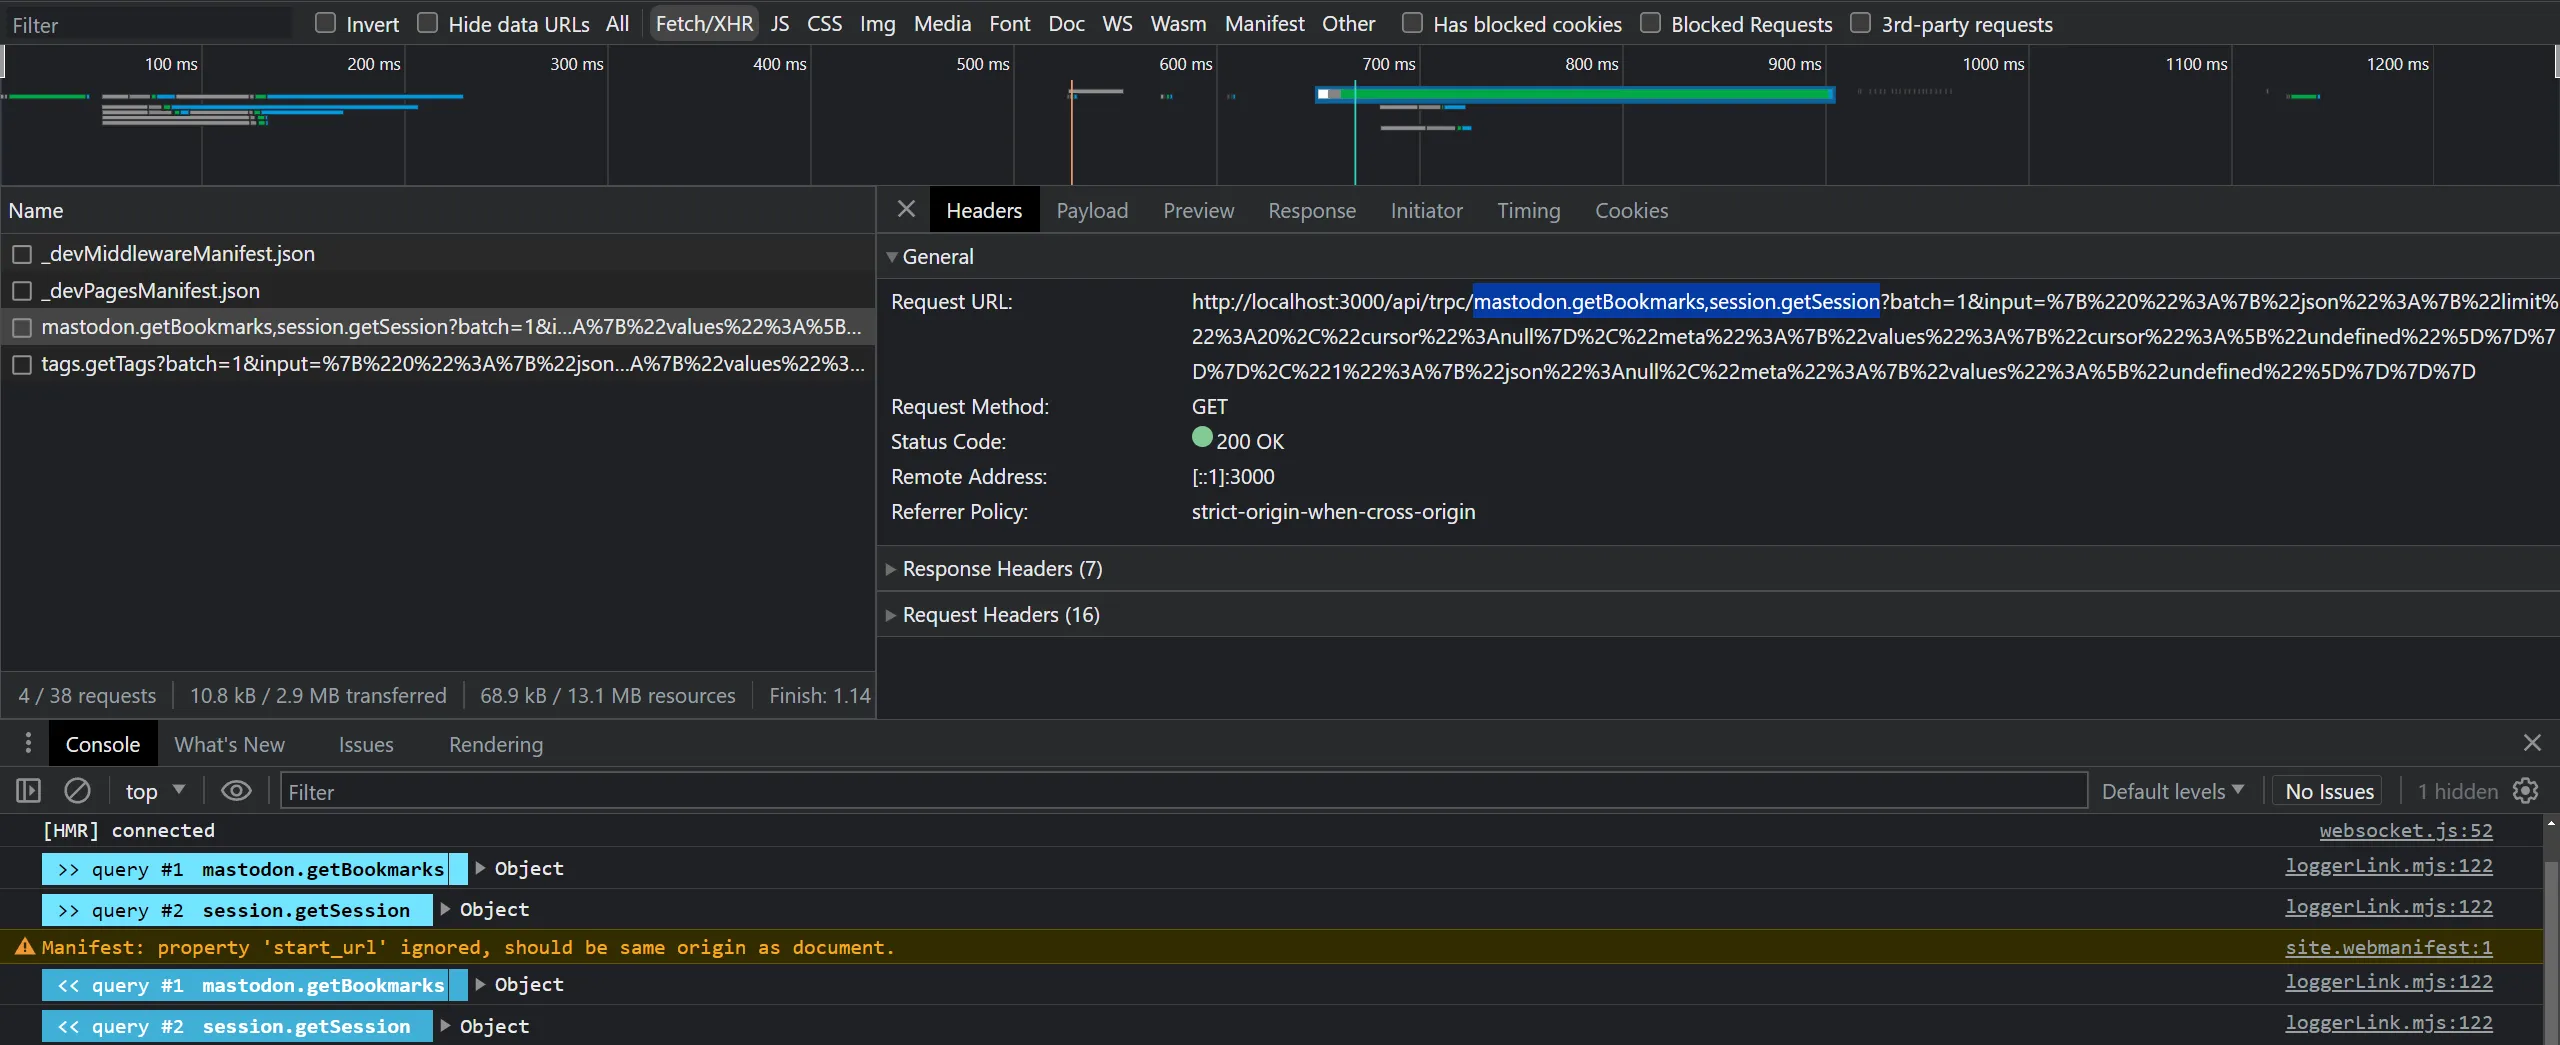Filter requests by Manifest
This screenshot has width=2560, height=1045.
[x=1264, y=23]
